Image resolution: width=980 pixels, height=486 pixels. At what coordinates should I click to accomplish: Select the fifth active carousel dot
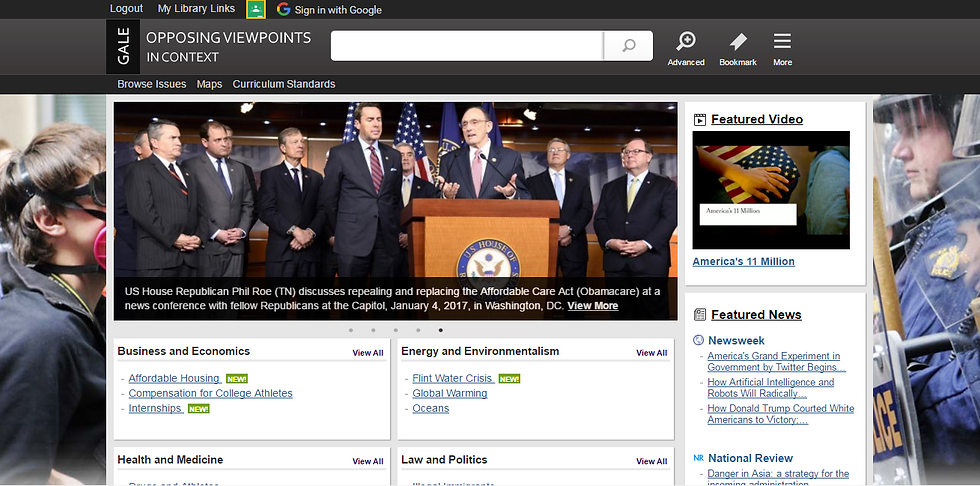[x=441, y=330]
